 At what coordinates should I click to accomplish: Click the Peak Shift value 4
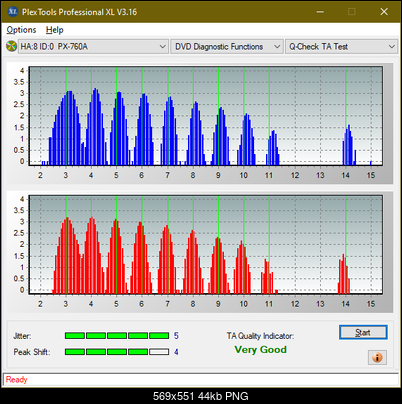point(176,352)
